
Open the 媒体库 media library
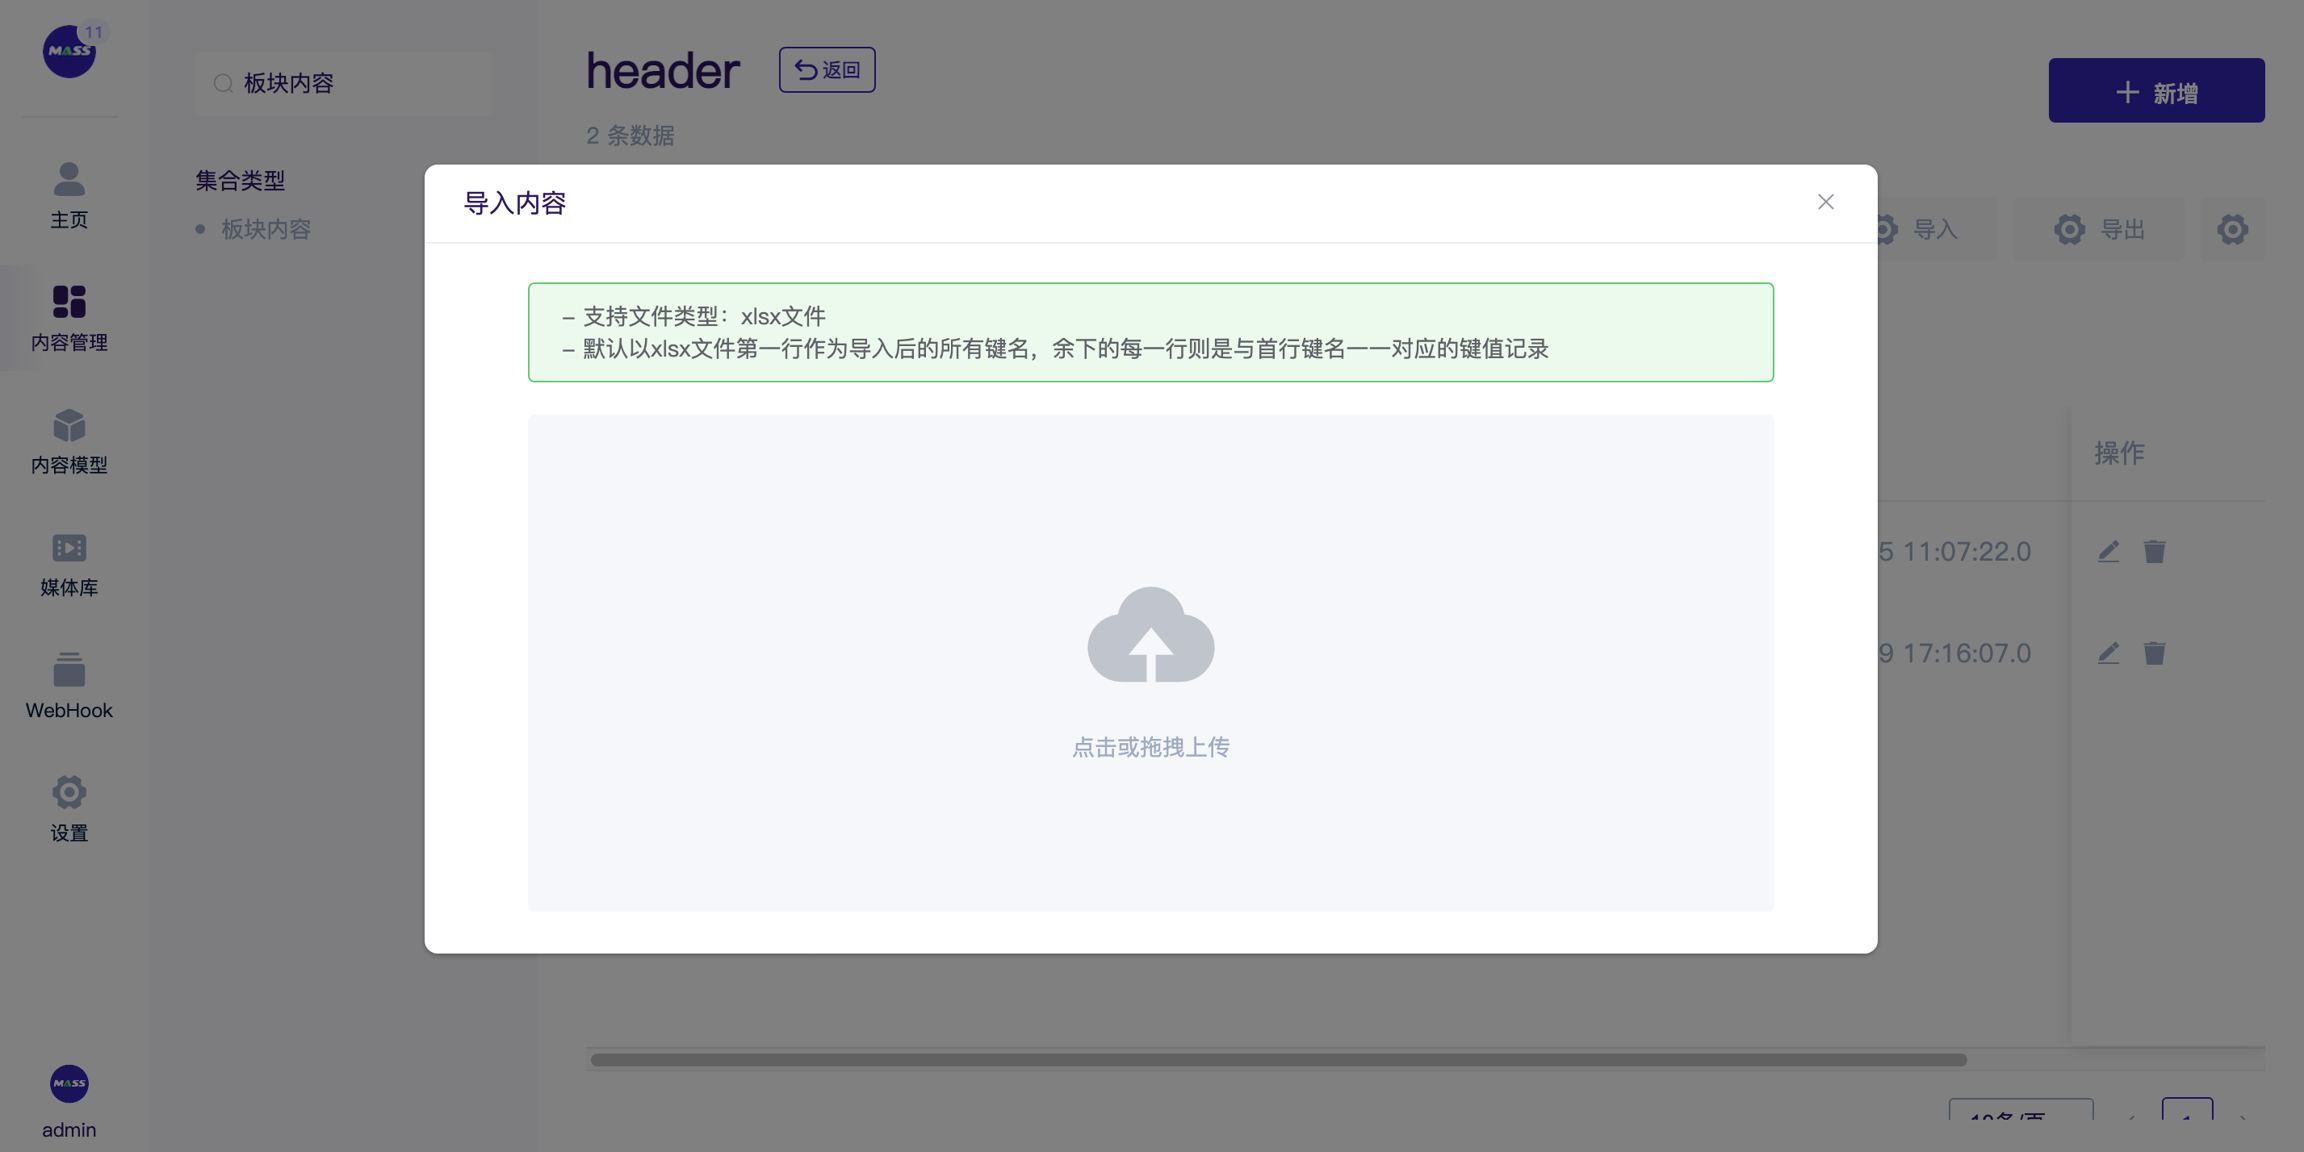(x=69, y=564)
